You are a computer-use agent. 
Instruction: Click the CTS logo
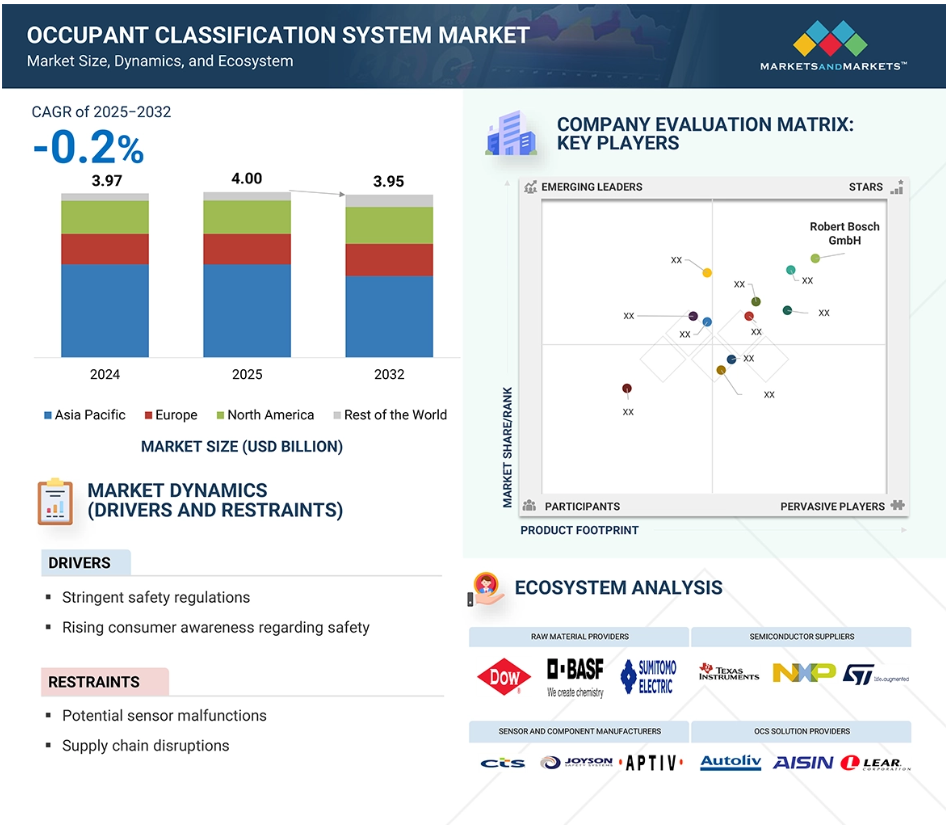click(x=503, y=763)
